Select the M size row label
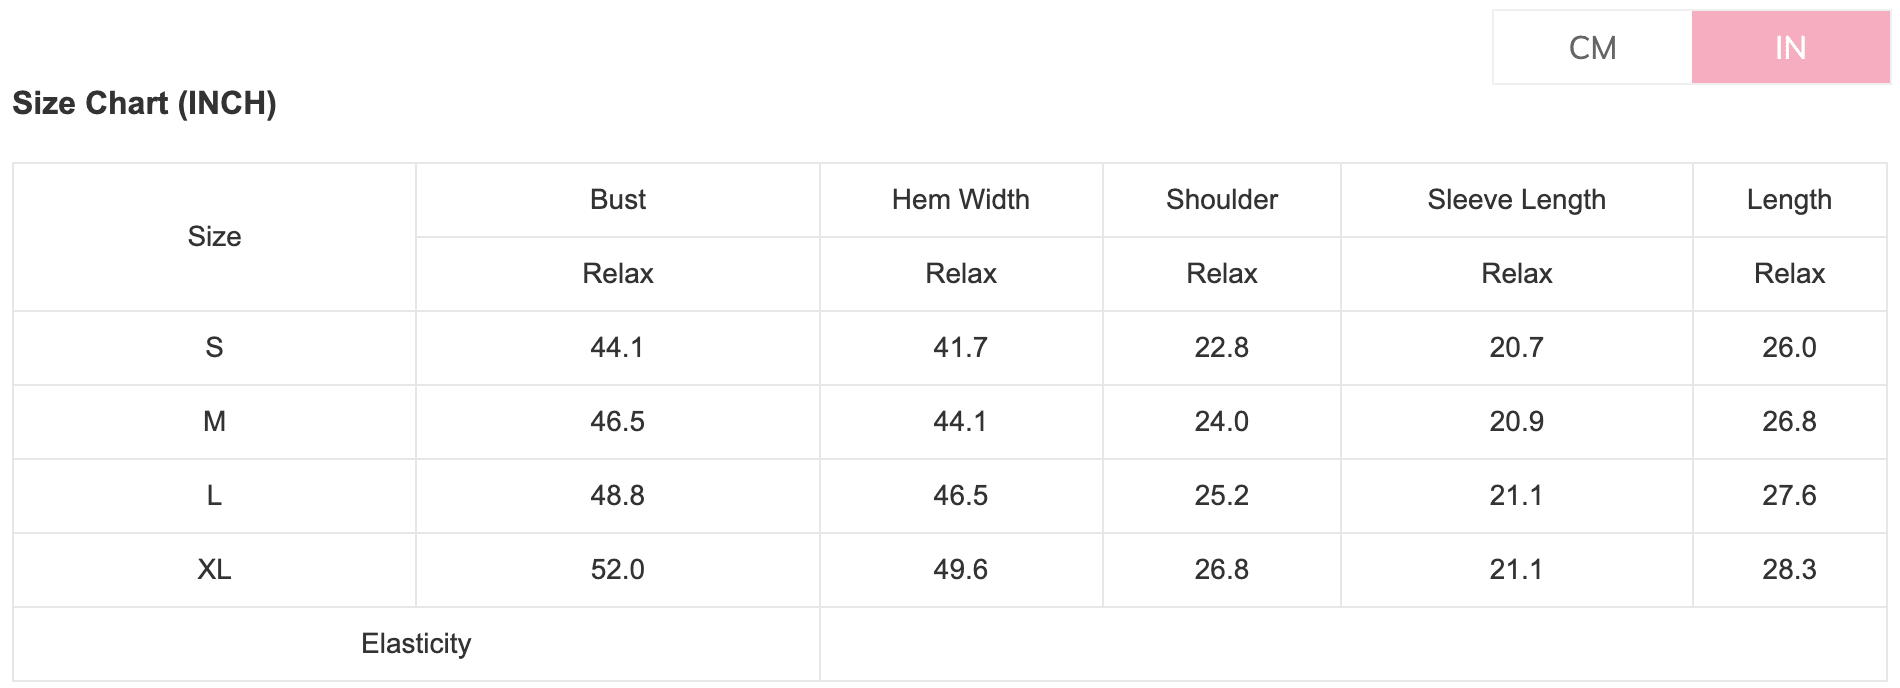This screenshot has height=688, width=1900. (214, 422)
